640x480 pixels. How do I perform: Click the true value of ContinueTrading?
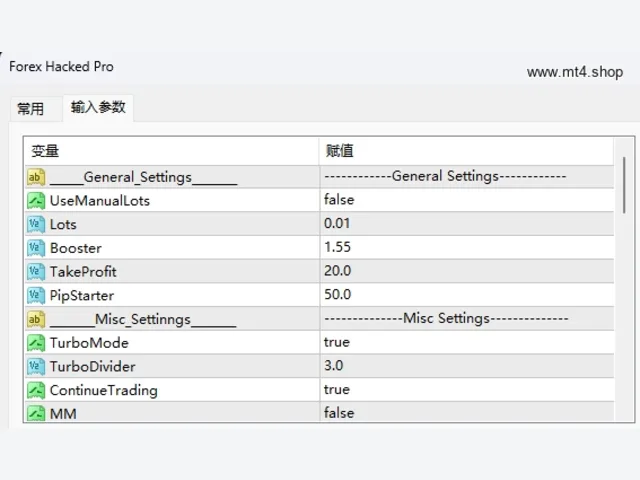337,389
